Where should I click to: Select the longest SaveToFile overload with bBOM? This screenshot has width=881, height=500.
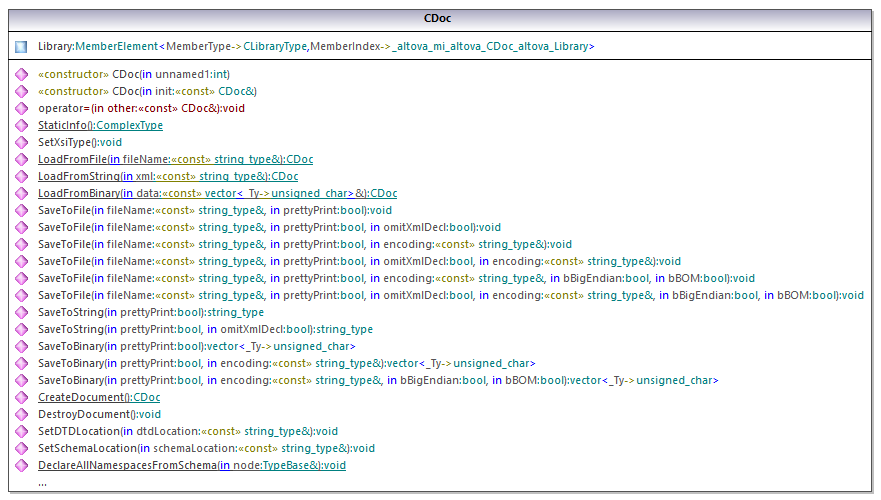pos(450,295)
